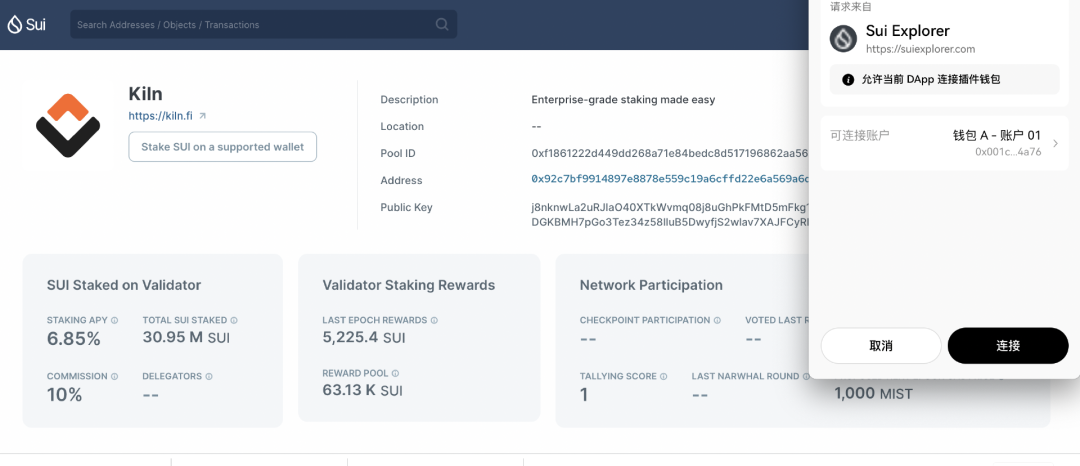Click the Enterprise-grade staking made easy description
The height and width of the screenshot is (466, 1080).
click(623, 100)
